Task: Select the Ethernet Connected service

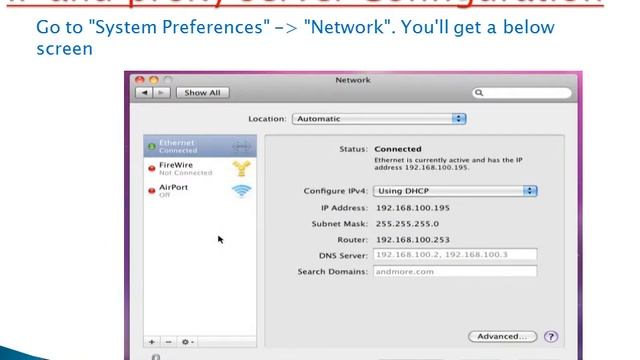Action: [x=200, y=146]
